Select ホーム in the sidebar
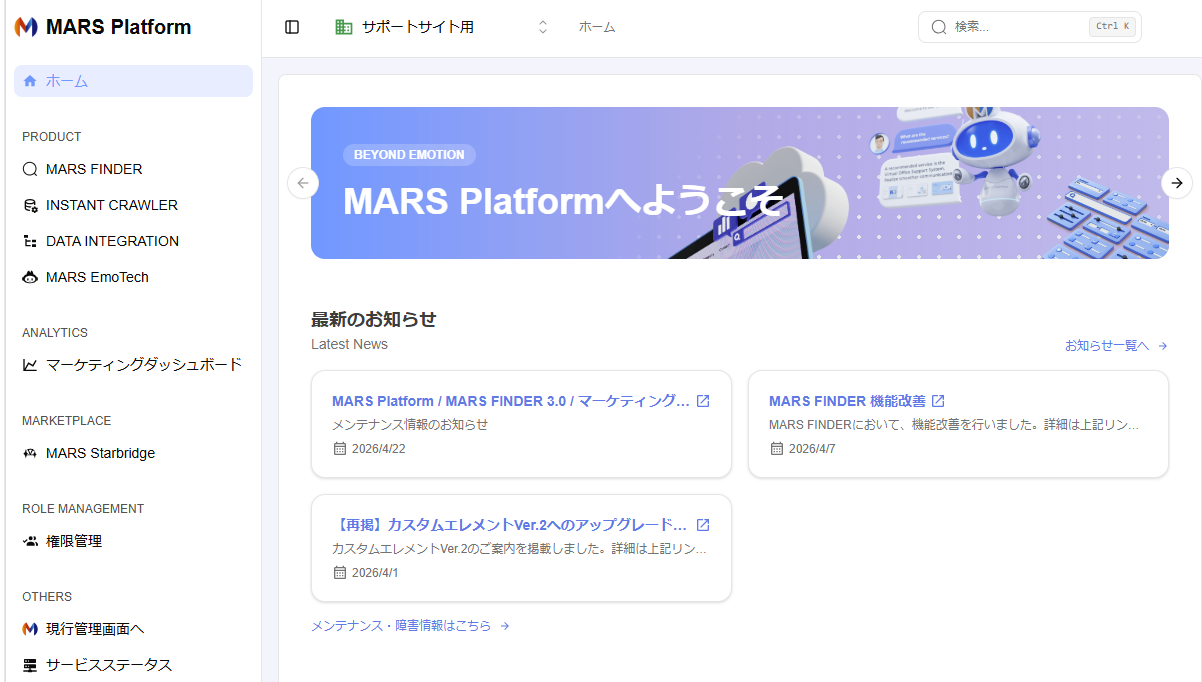Image resolution: width=1202 pixels, height=682 pixels. tap(133, 81)
